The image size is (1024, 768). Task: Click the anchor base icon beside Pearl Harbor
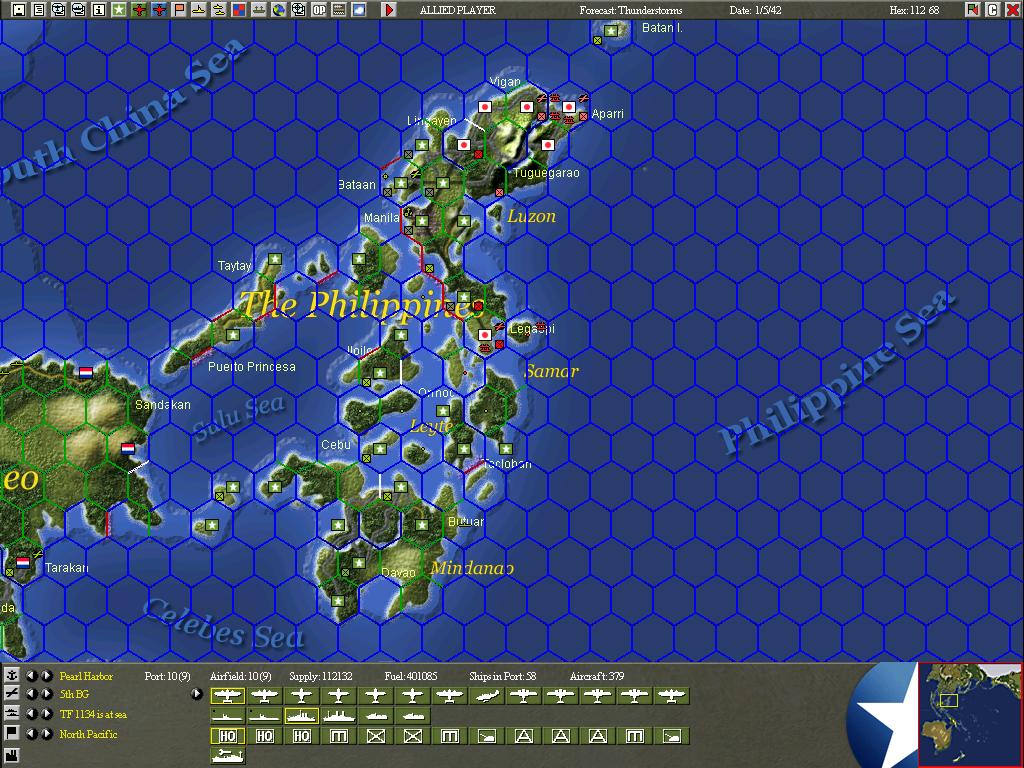[x=12, y=675]
